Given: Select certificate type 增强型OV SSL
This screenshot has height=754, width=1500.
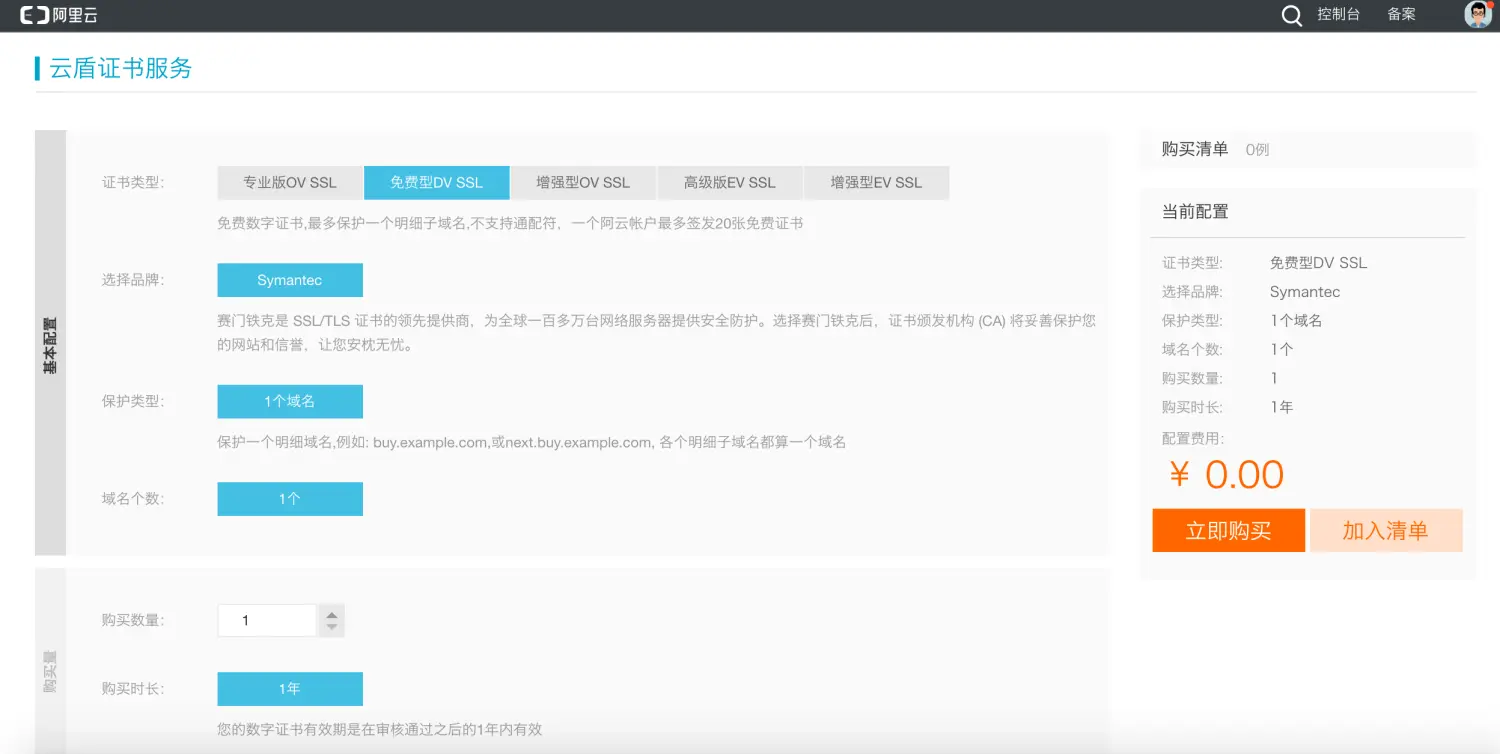Looking at the screenshot, I should pyautogui.click(x=583, y=183).
